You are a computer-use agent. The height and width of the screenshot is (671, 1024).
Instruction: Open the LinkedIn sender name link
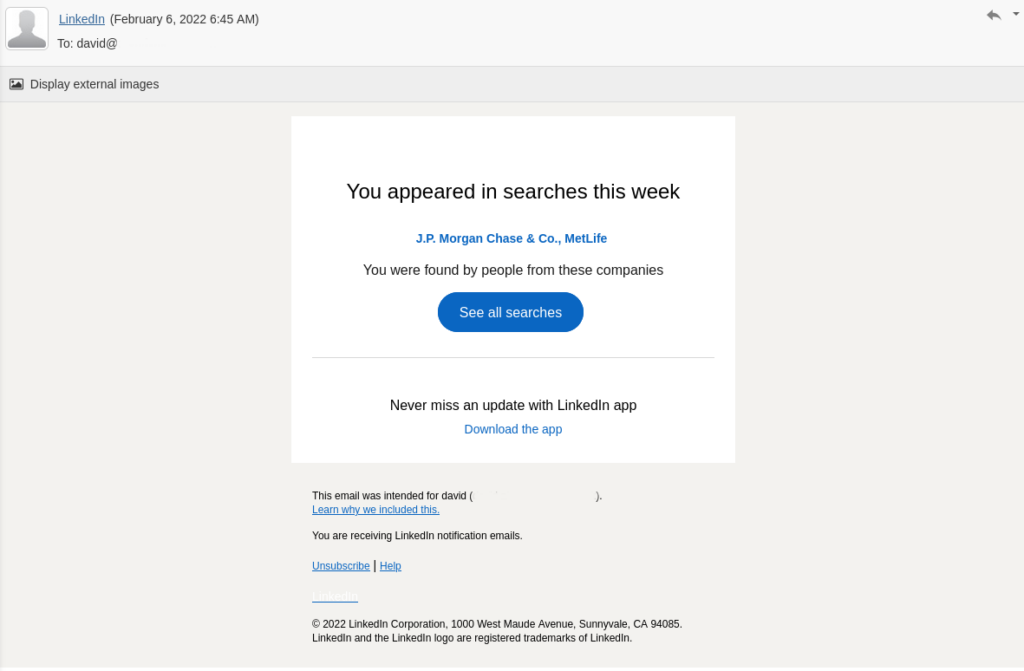[x=82, y=19]
